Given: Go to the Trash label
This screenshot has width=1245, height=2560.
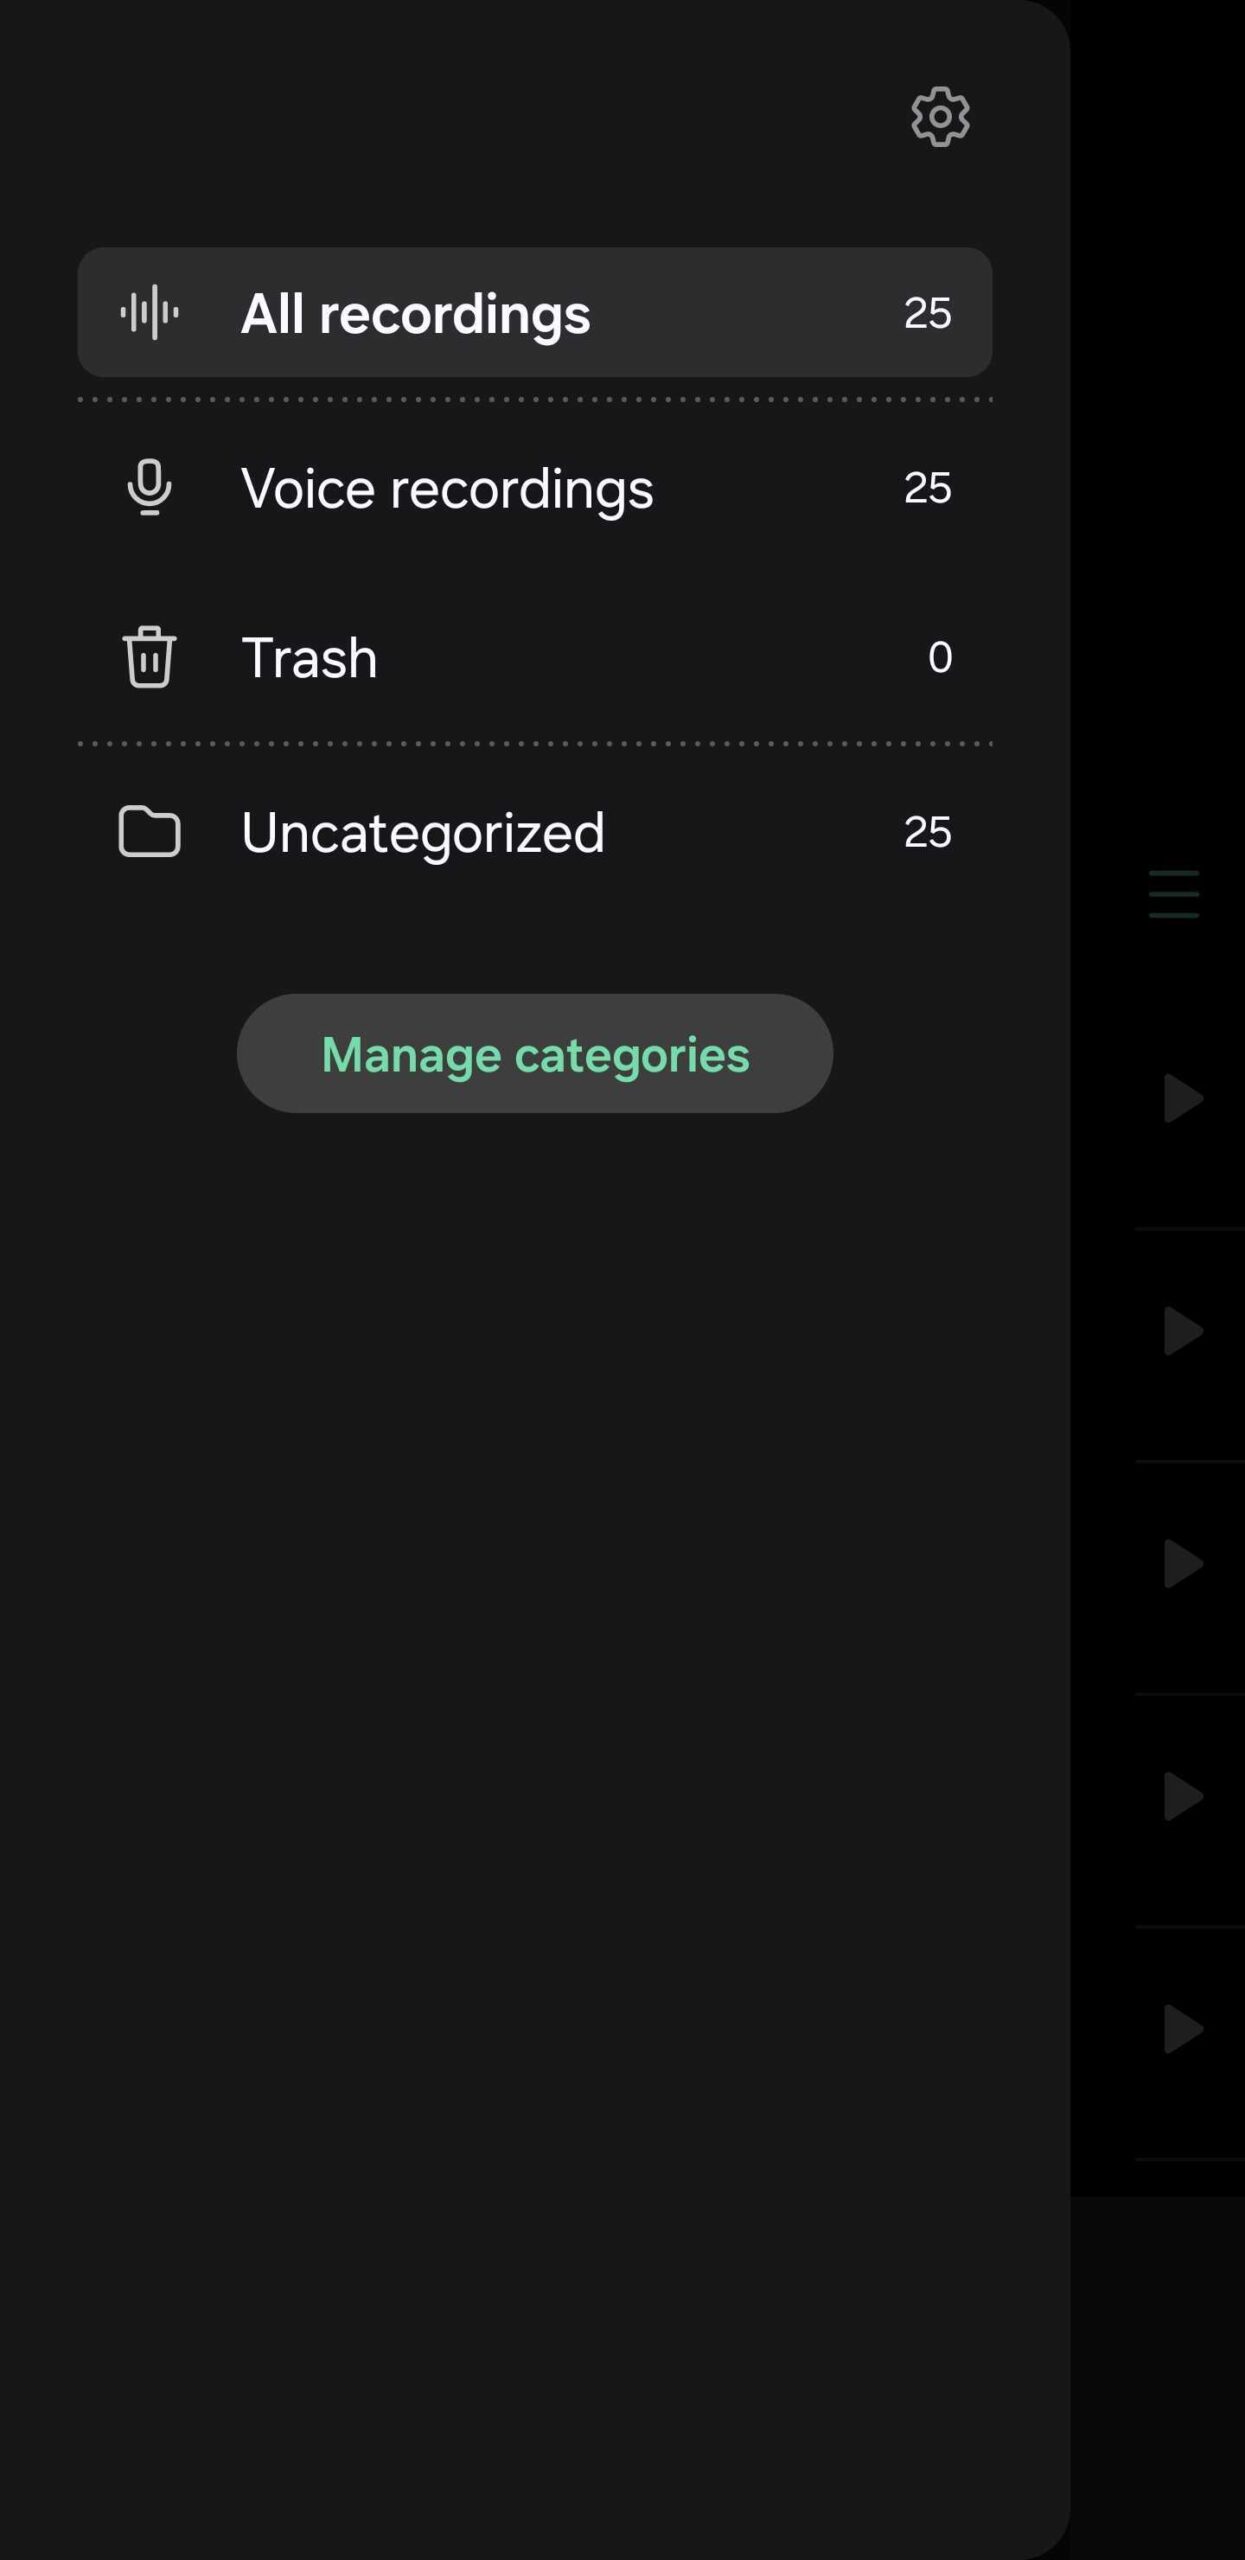Looking at the screenshot, I should (309, 658).
